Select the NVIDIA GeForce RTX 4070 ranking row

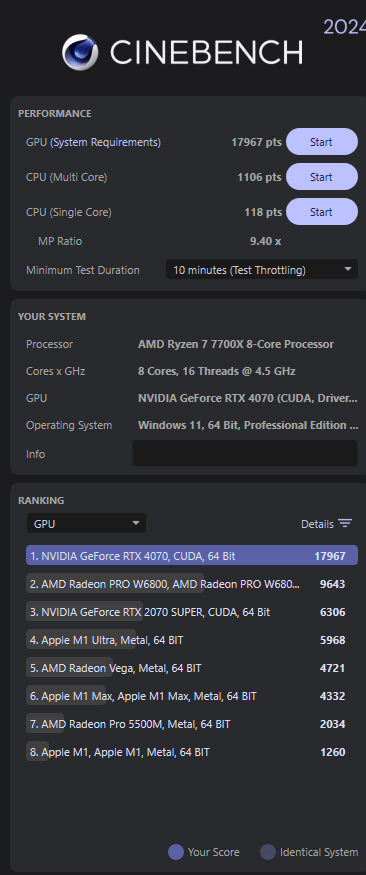pyautogui.click(x=192, y=556)
